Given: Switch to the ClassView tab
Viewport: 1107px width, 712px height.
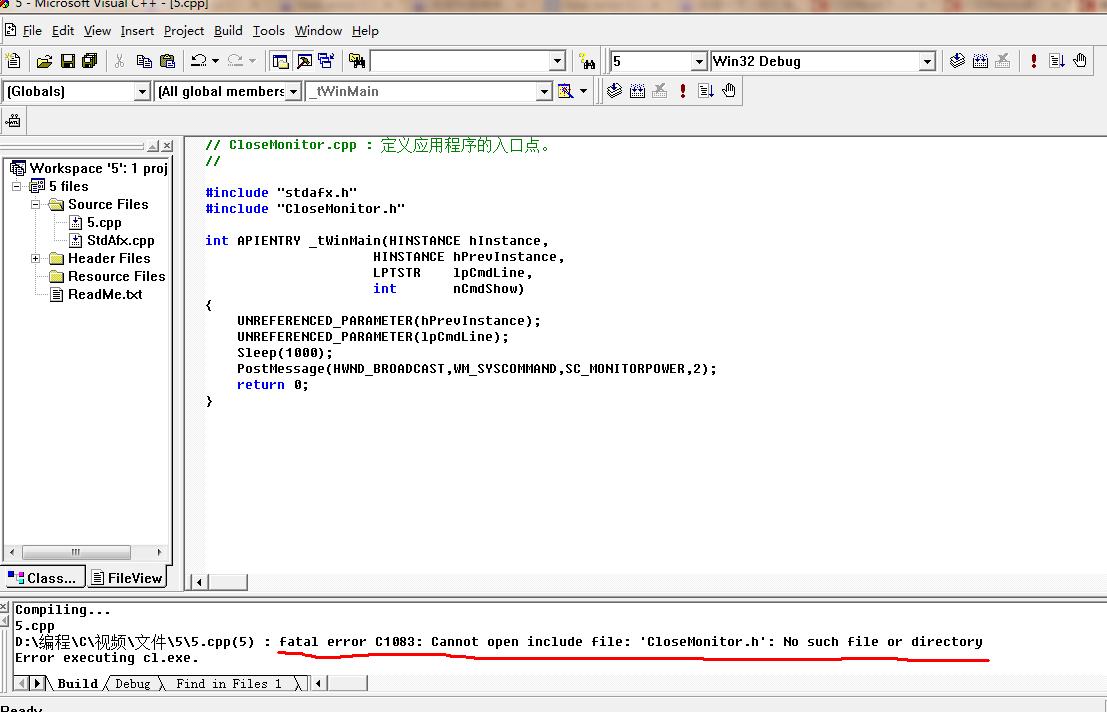Looking at the screenshot, I should click(44, 578).
